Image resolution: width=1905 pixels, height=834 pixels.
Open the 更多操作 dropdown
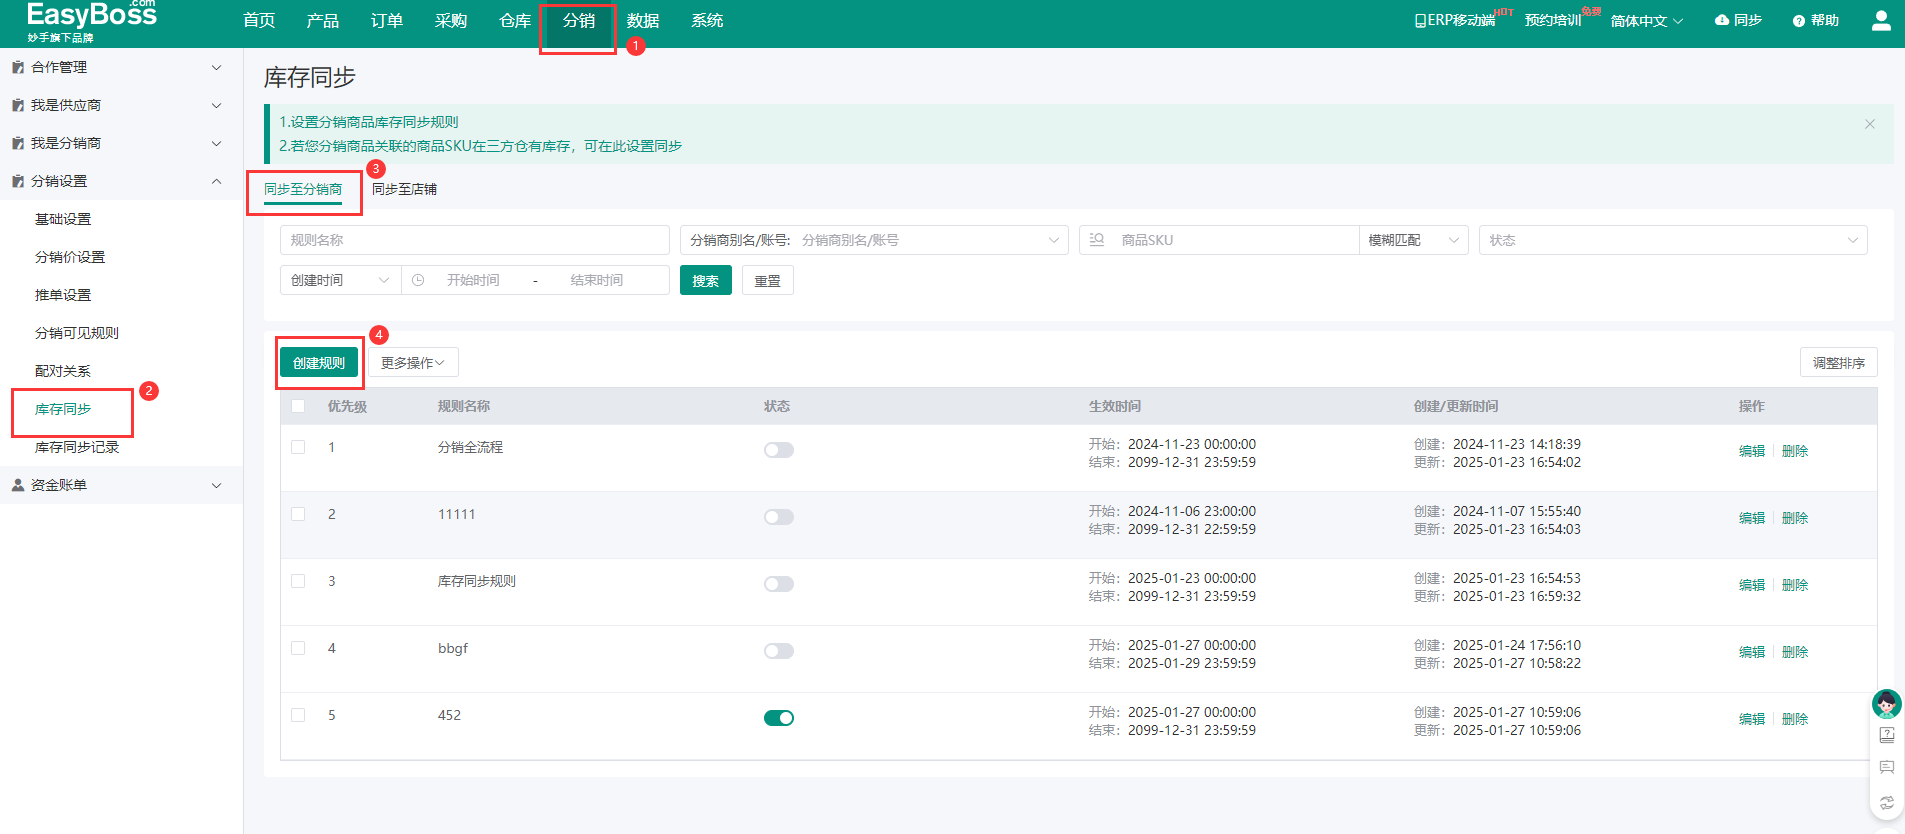(x=412, y=363)
